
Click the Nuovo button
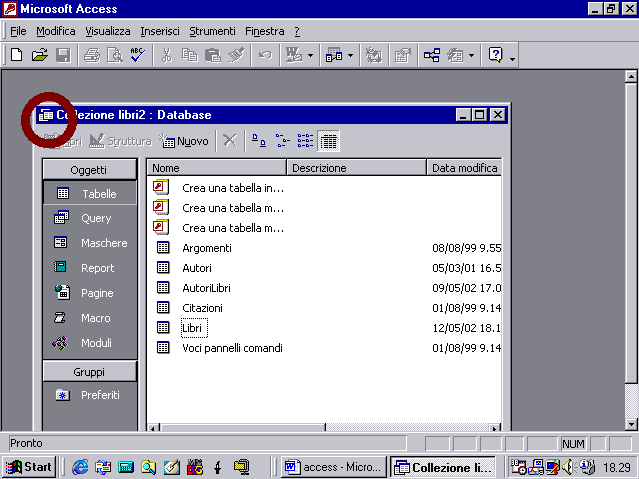184,141
